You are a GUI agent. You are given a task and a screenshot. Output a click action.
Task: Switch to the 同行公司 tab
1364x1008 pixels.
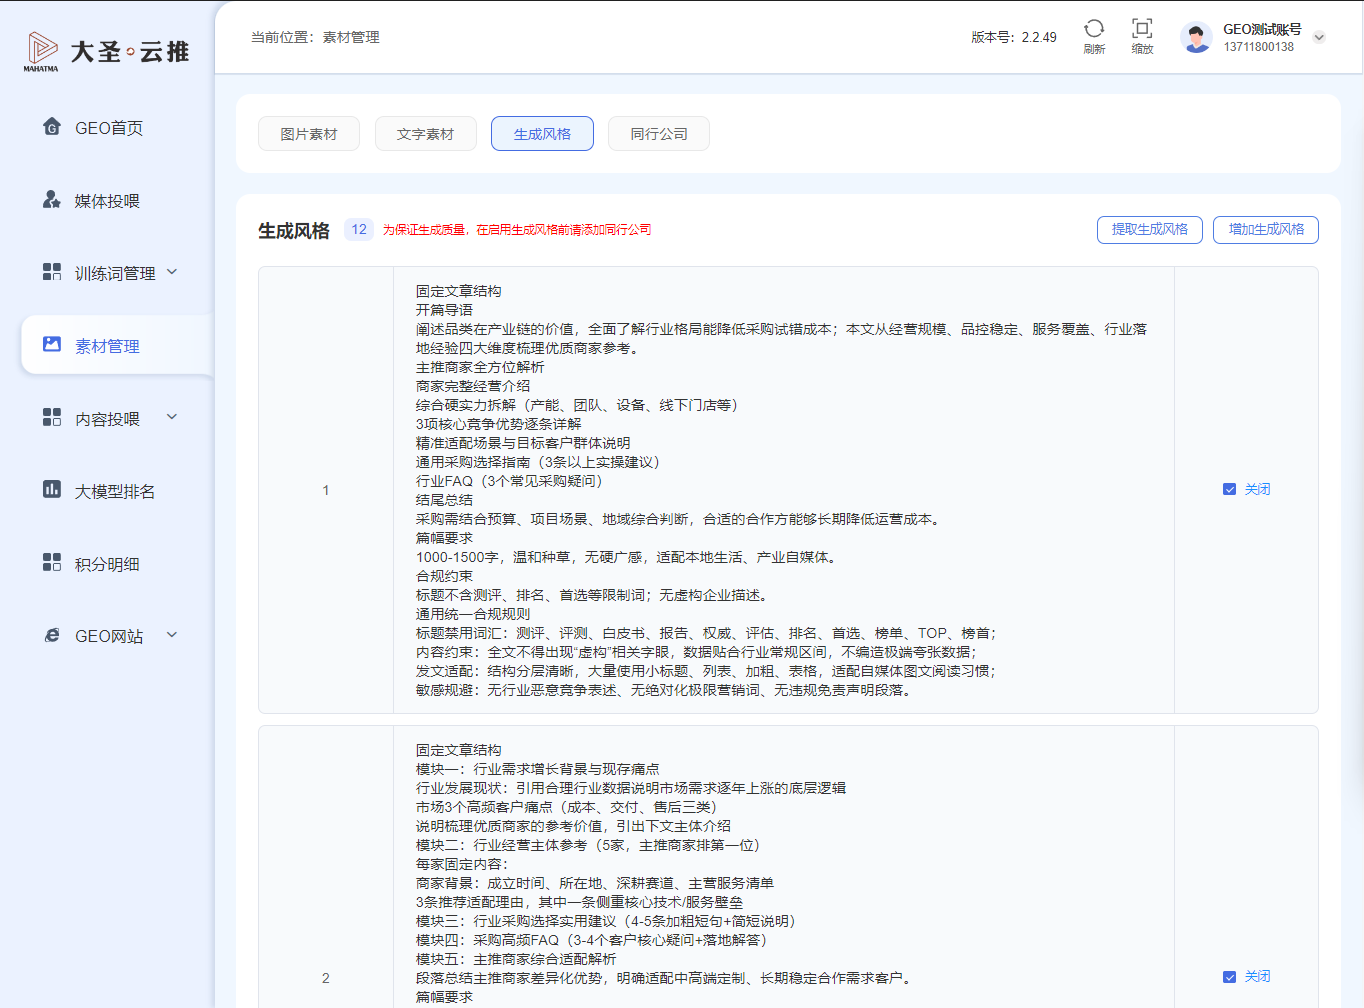(659, 134)
